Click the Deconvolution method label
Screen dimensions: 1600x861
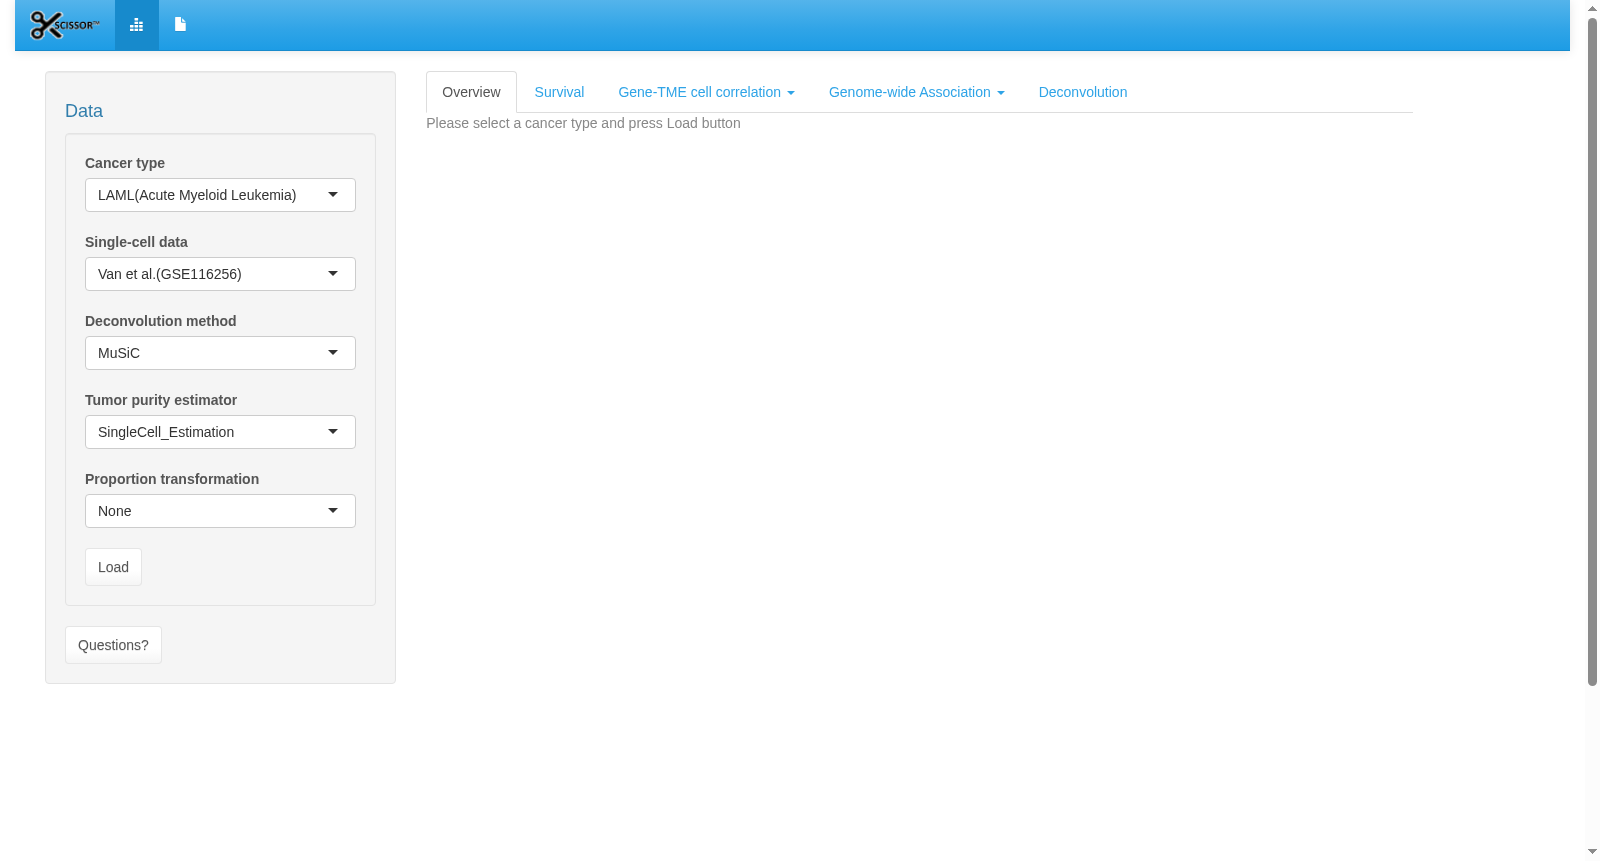click(160, 321)
